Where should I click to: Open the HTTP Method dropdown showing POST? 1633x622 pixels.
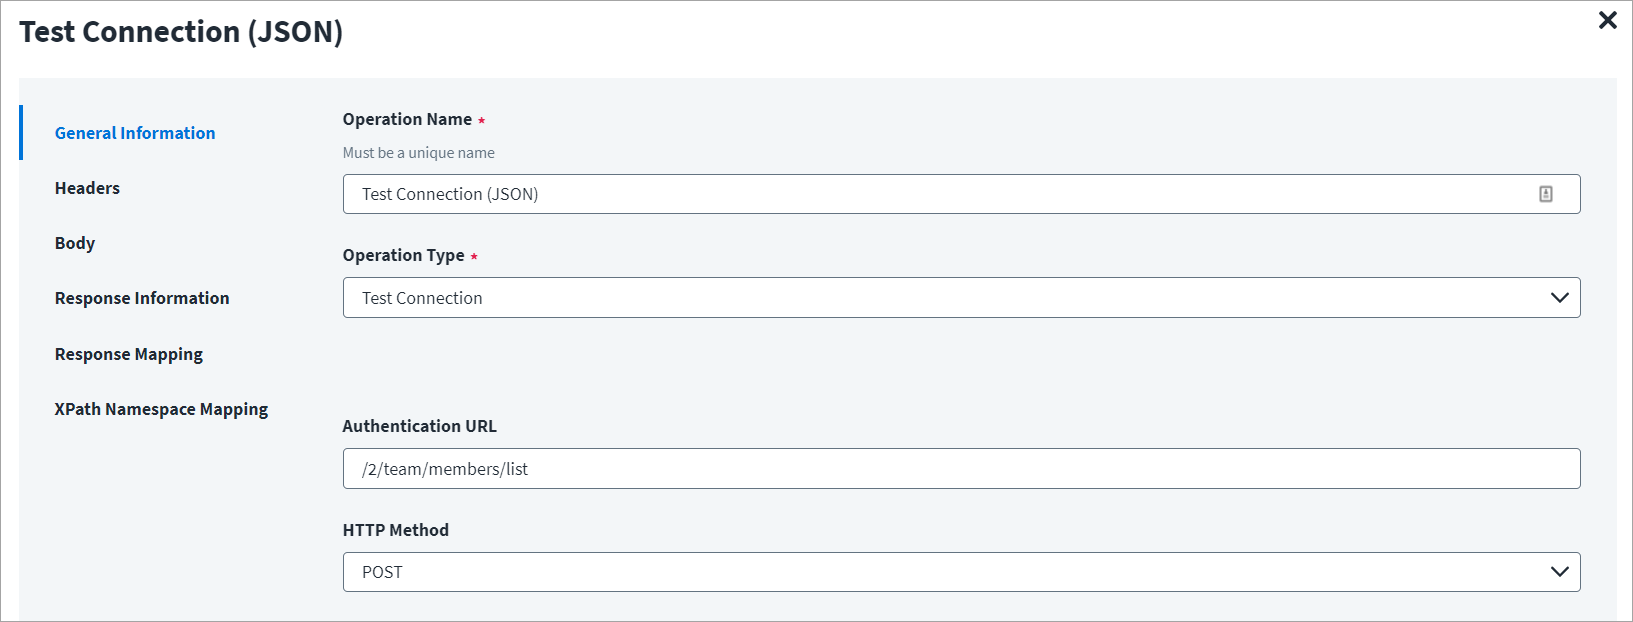pyautogui.click(x=961, y=572)
